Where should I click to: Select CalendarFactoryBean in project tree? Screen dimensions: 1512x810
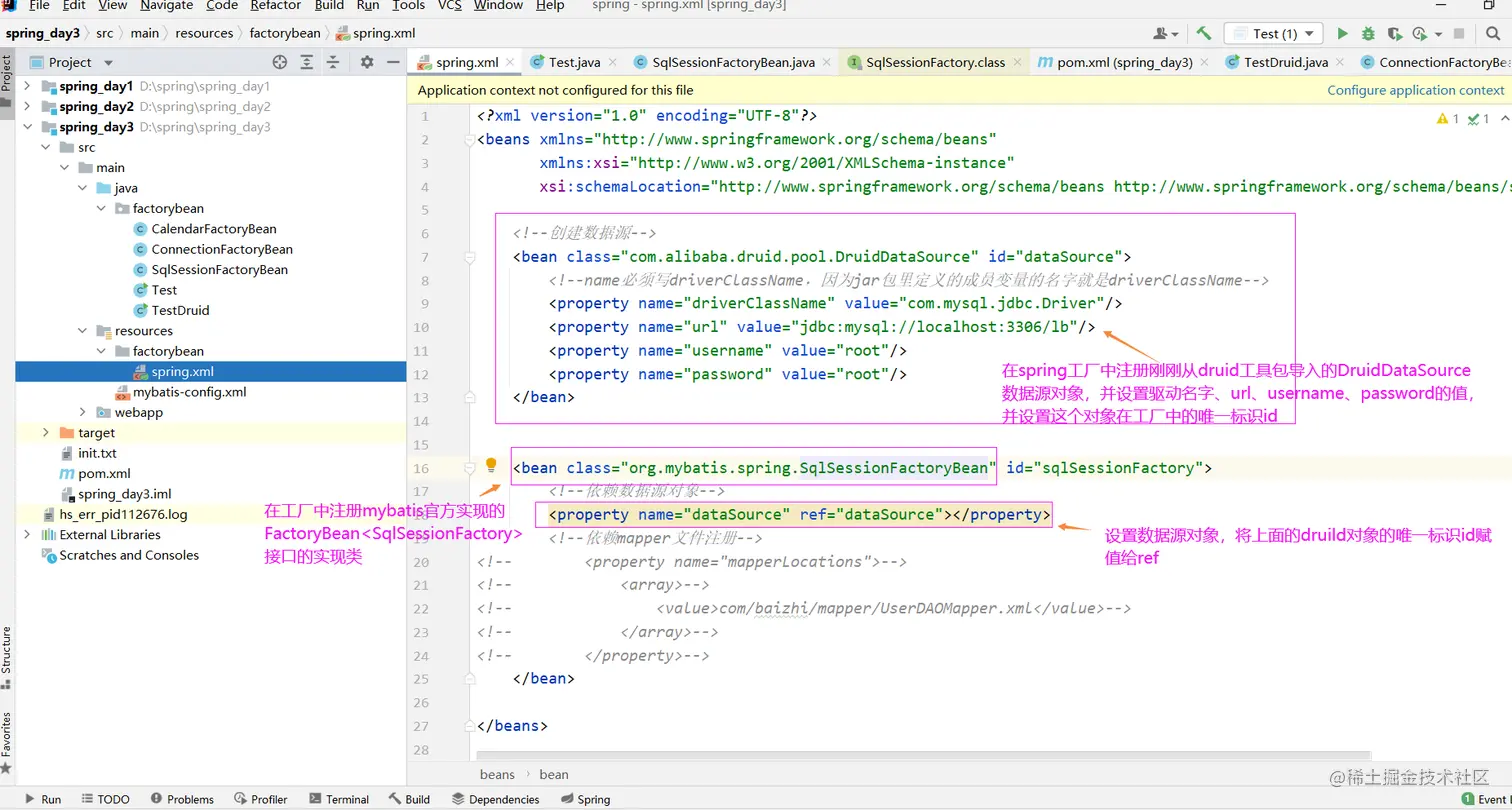tap(214, 229)
